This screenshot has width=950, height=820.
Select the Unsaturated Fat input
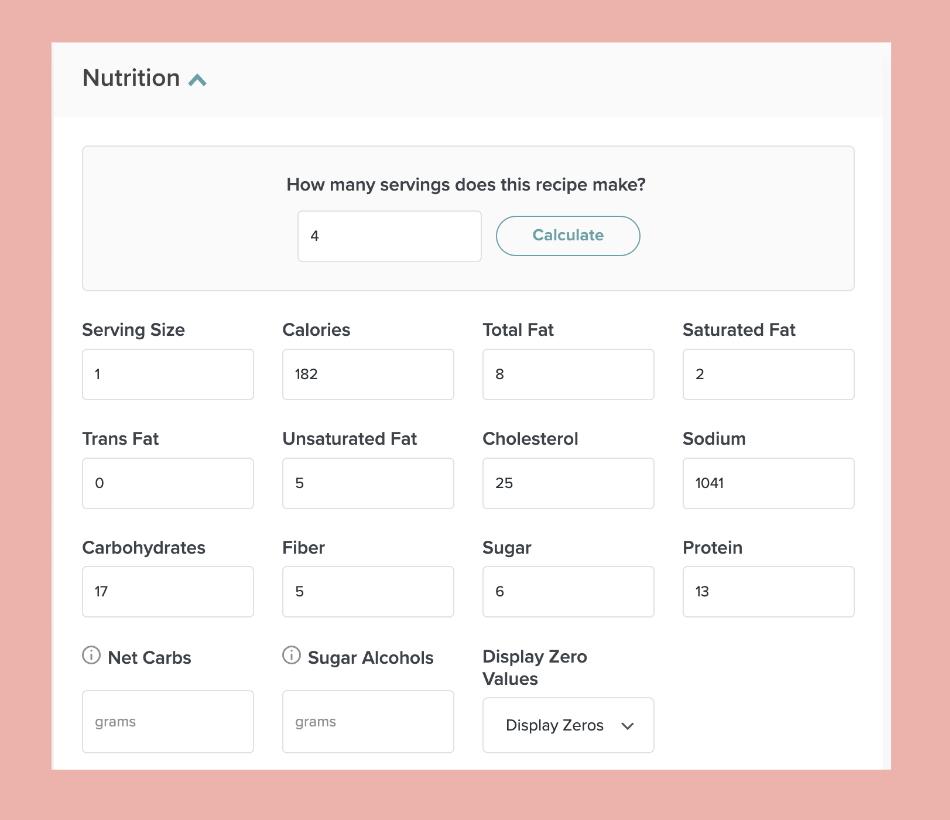pos(368,483)
